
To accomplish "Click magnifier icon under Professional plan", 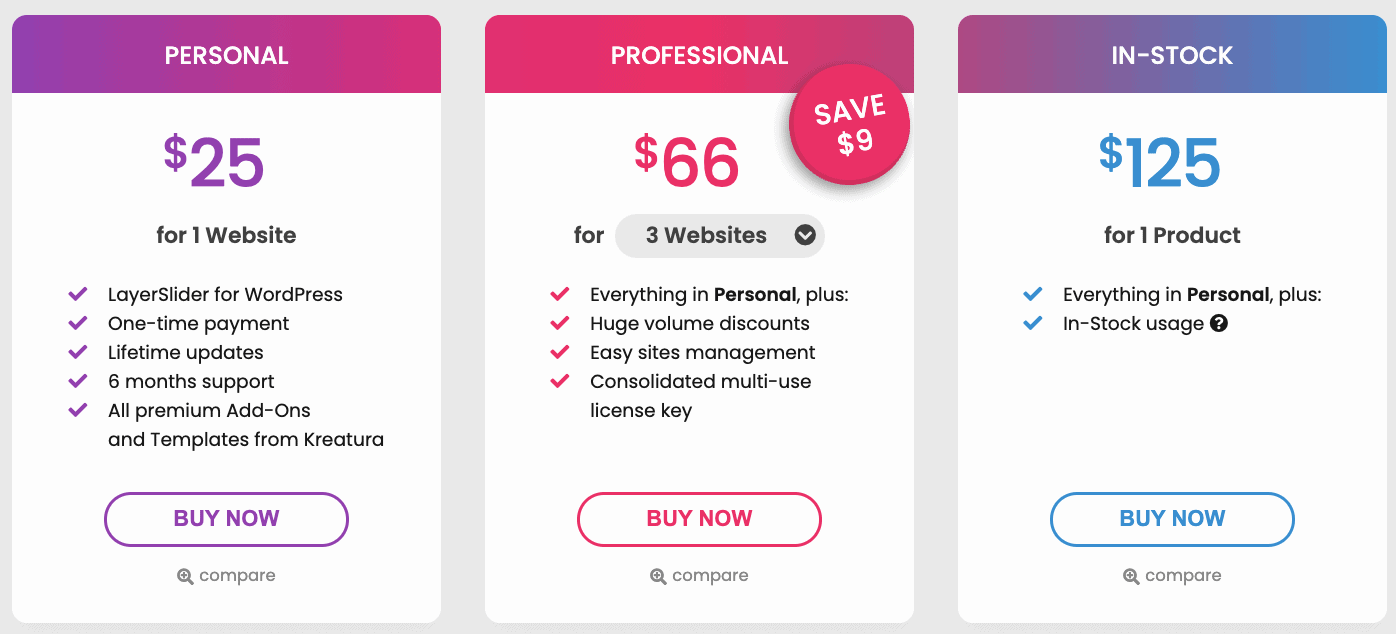I will click(x=658, y=576).
